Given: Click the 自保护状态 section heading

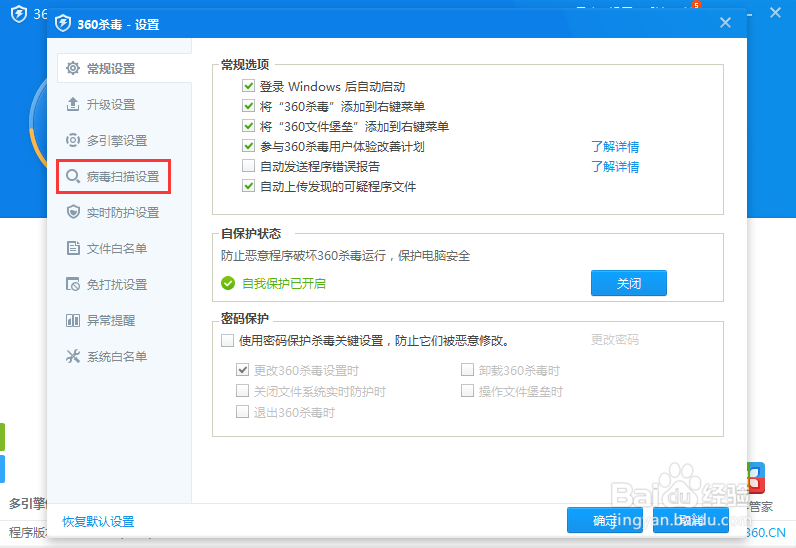Looking at the screenshot, I should (251, 234).
